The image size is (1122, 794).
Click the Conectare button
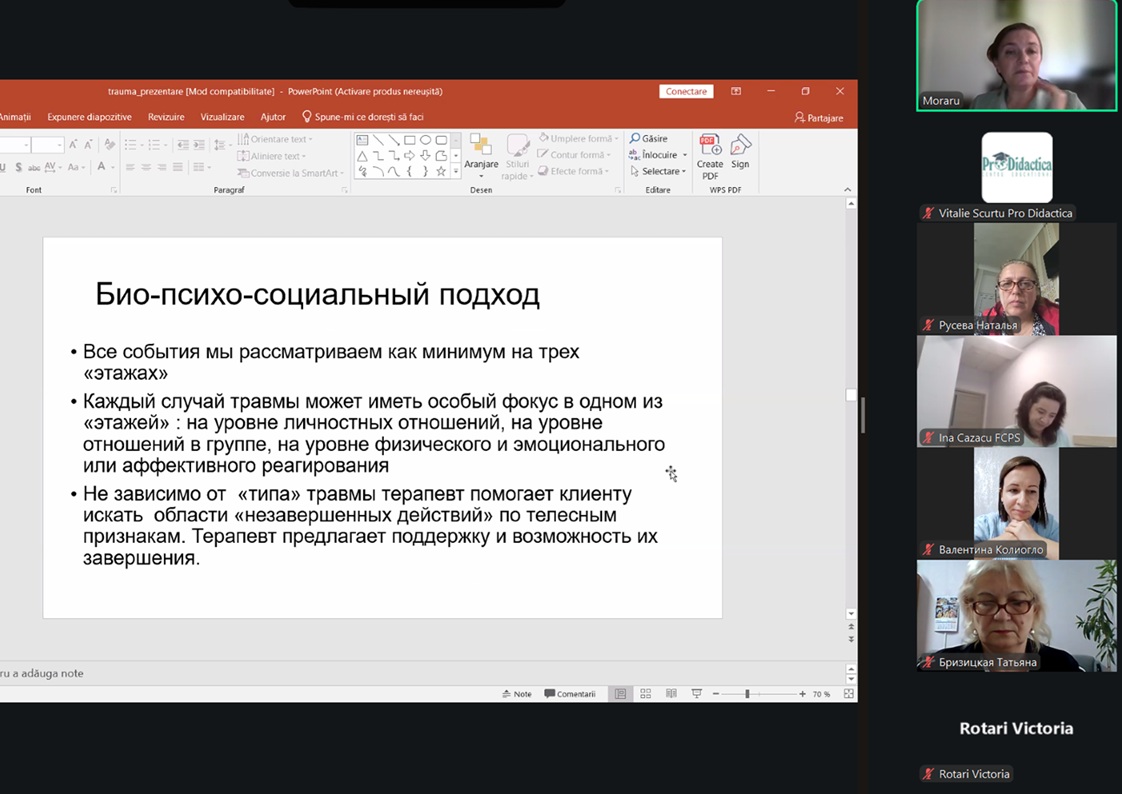686,91
